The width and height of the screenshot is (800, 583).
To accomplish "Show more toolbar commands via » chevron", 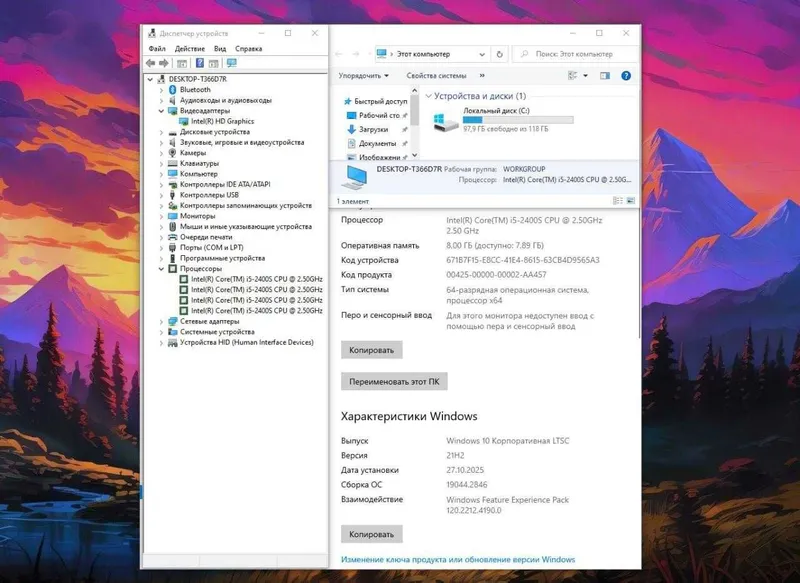I will coord(482,76).
